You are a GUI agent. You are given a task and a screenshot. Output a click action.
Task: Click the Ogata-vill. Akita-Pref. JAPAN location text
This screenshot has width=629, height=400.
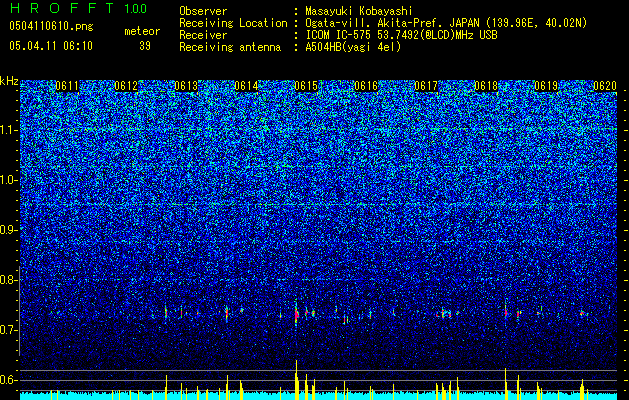446,23
